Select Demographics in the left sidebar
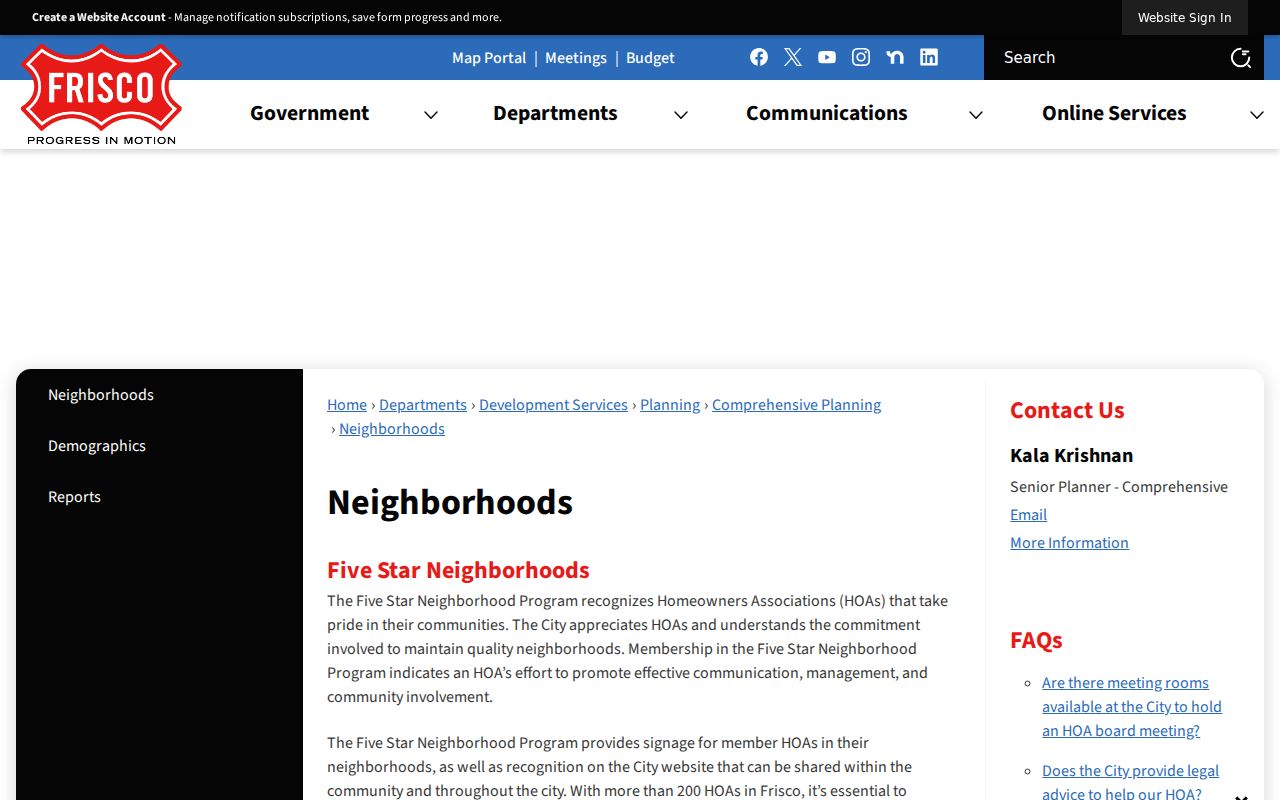Screen dimensions: 1280x800 (97, 446)
